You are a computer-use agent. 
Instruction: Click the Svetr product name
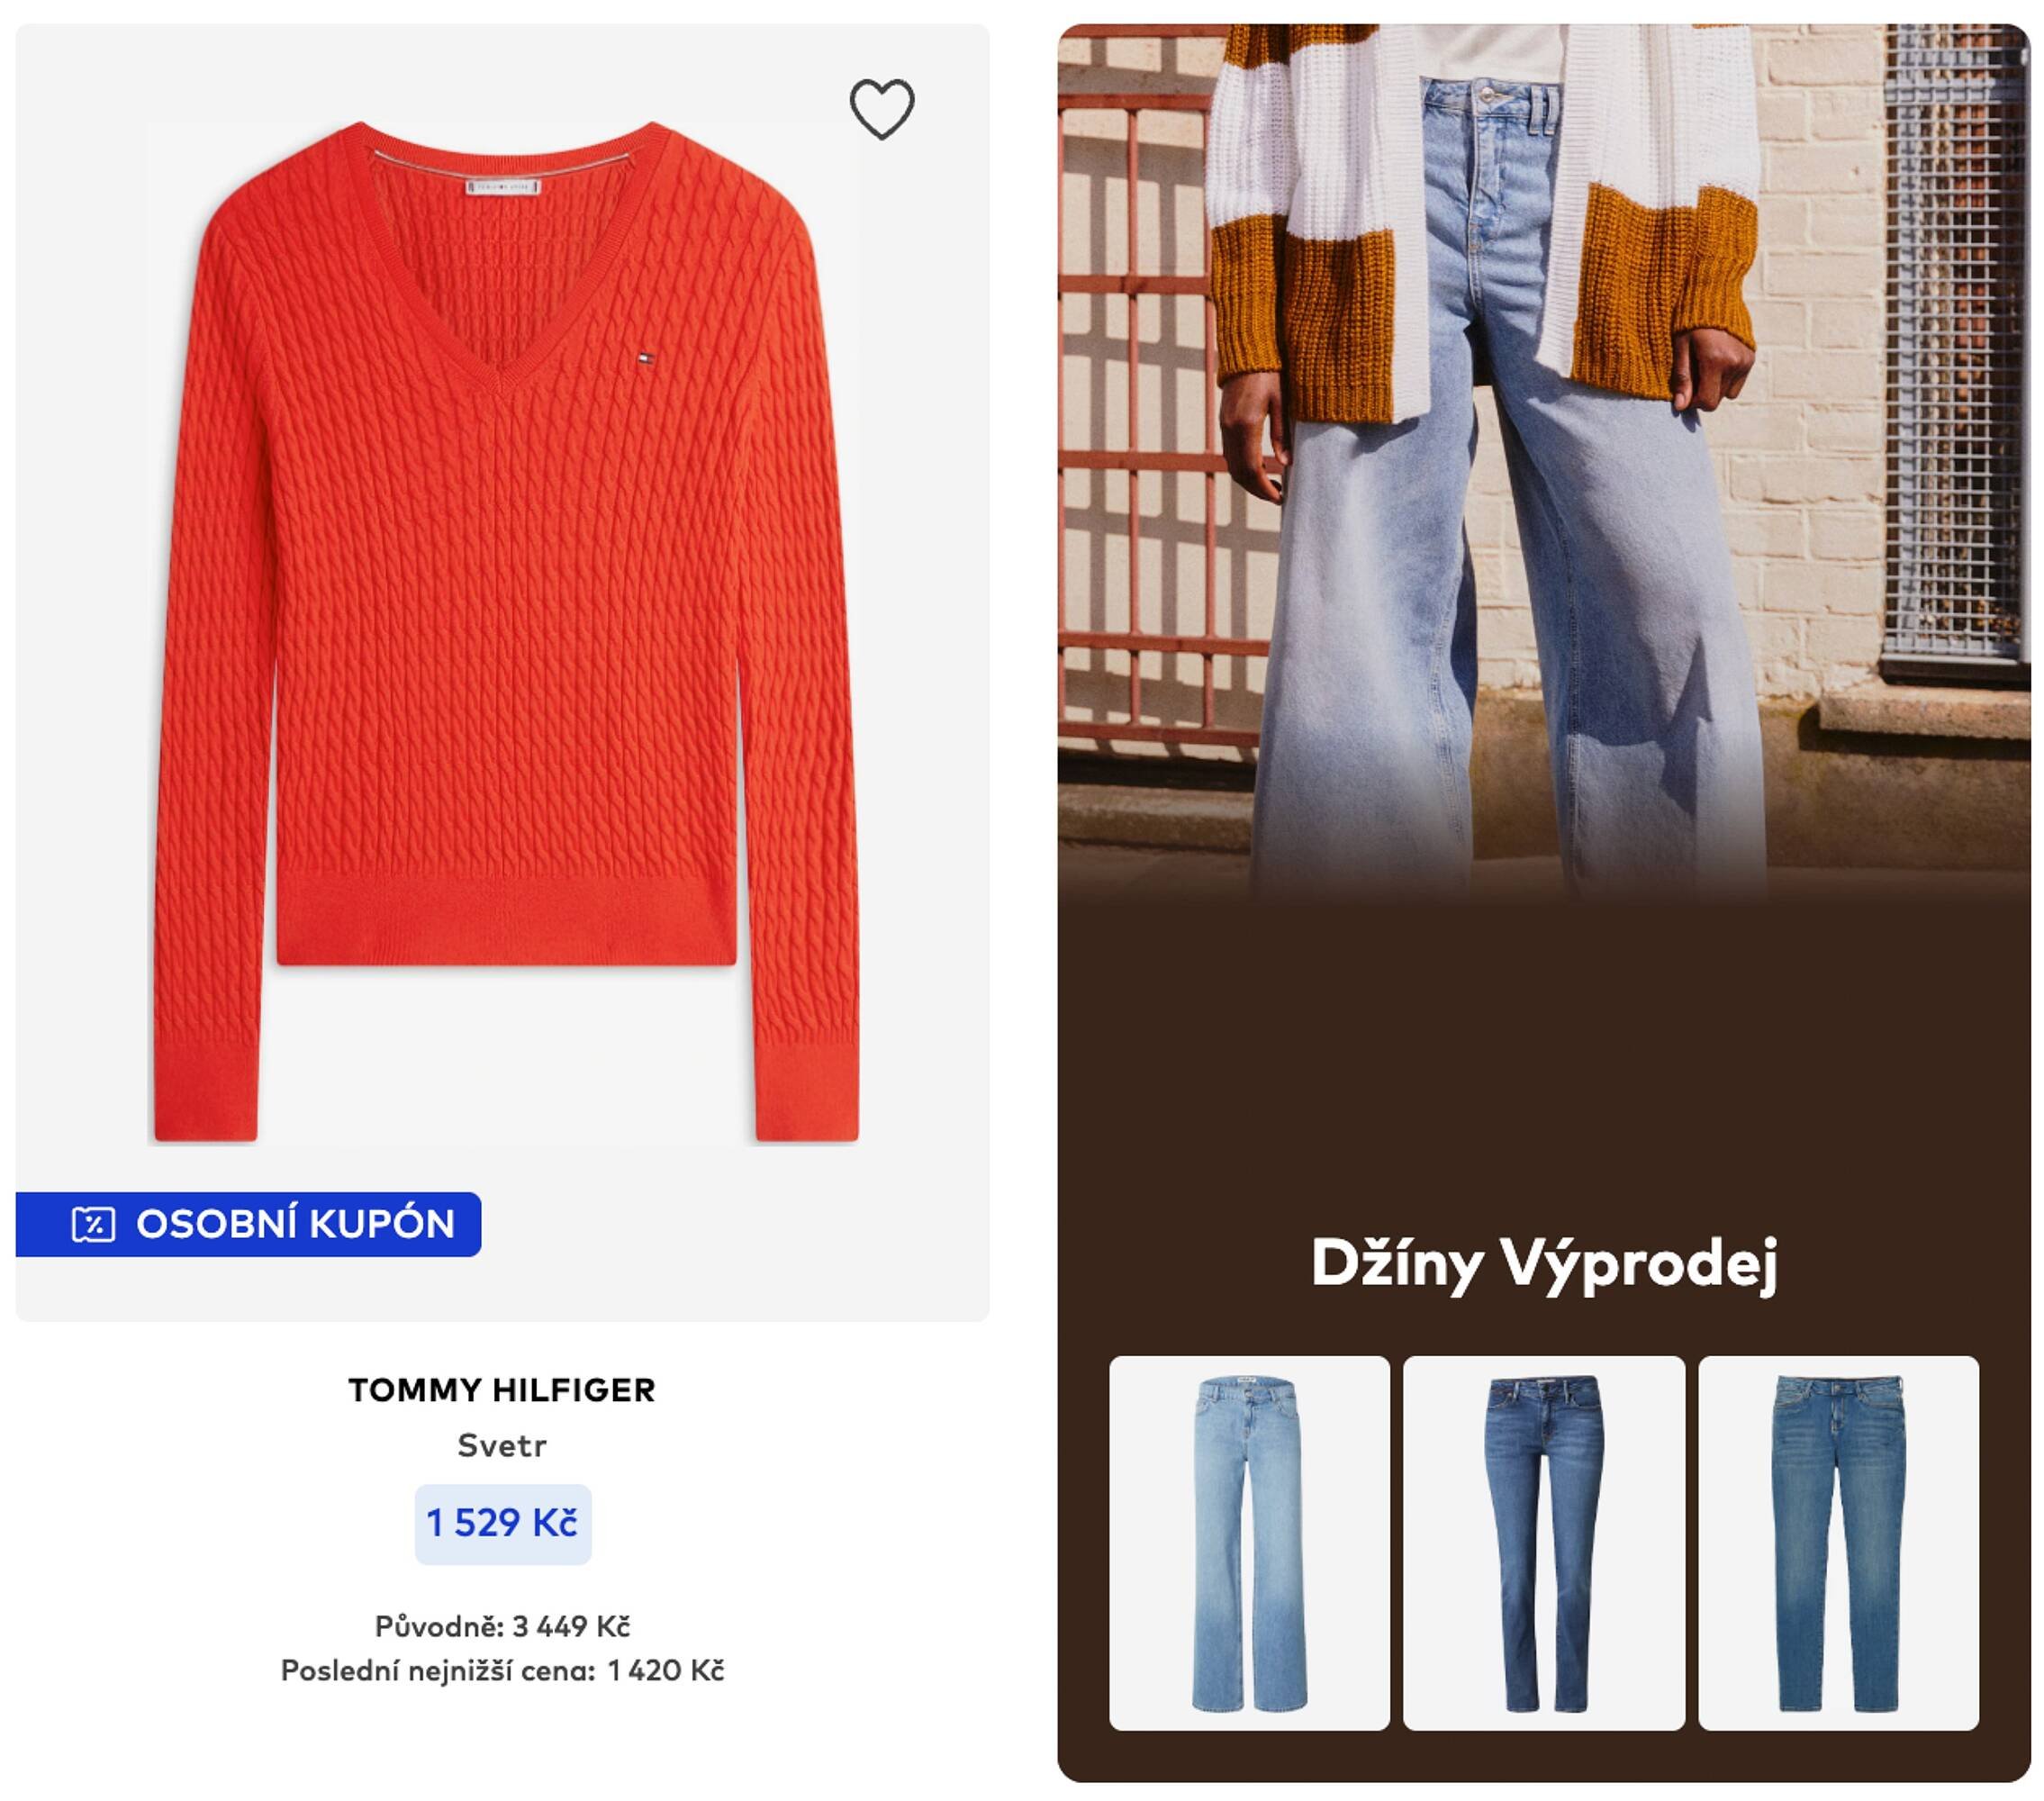click(502, 1445)
